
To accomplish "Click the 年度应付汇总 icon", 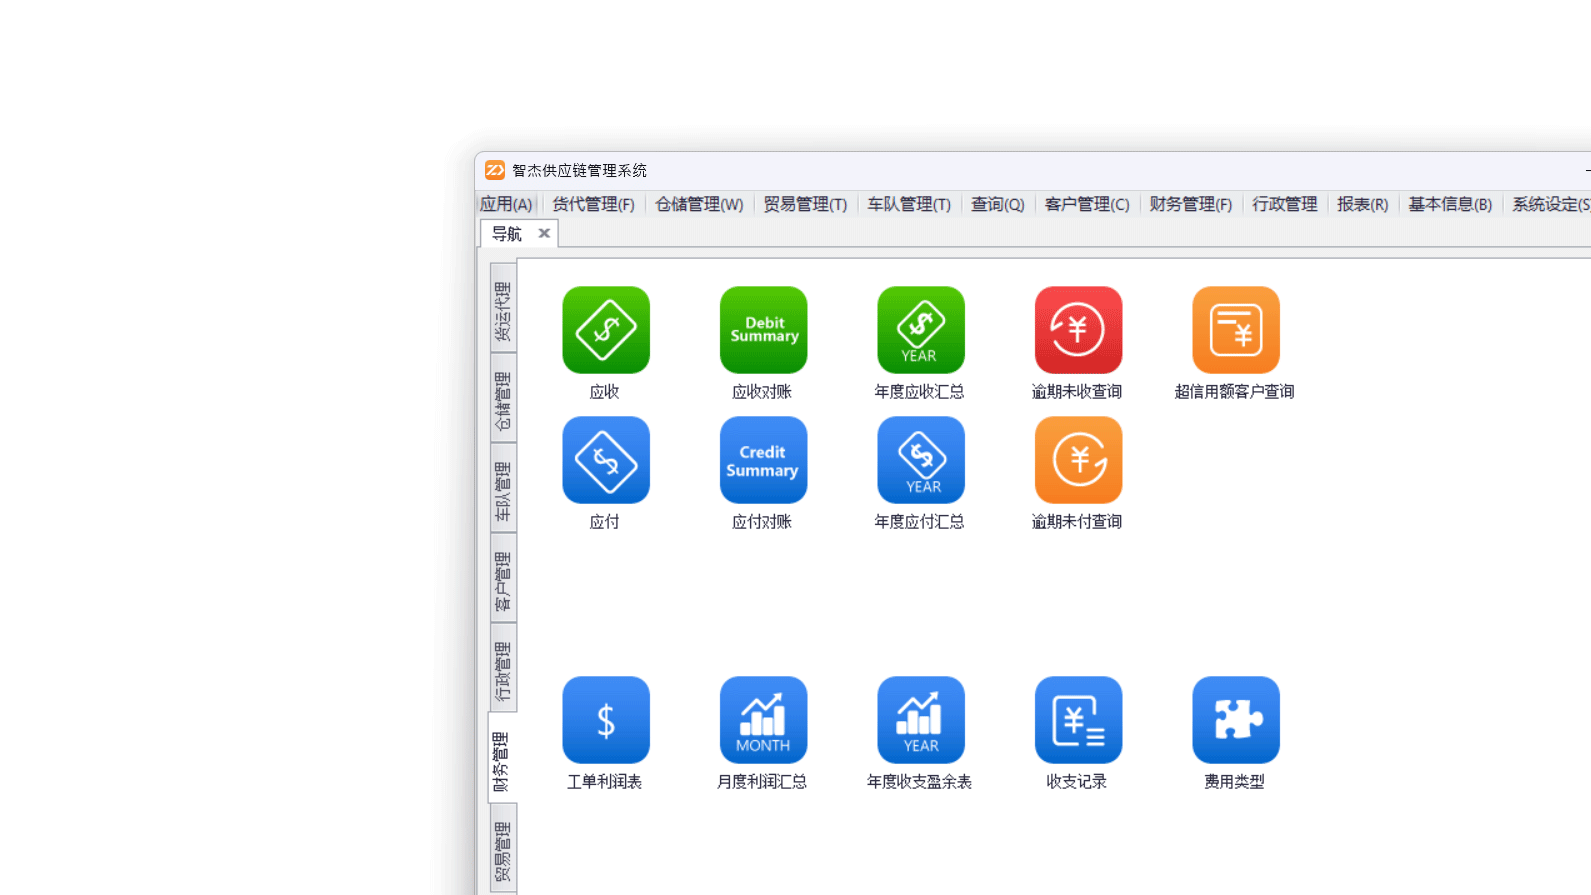I will point(920,460).
